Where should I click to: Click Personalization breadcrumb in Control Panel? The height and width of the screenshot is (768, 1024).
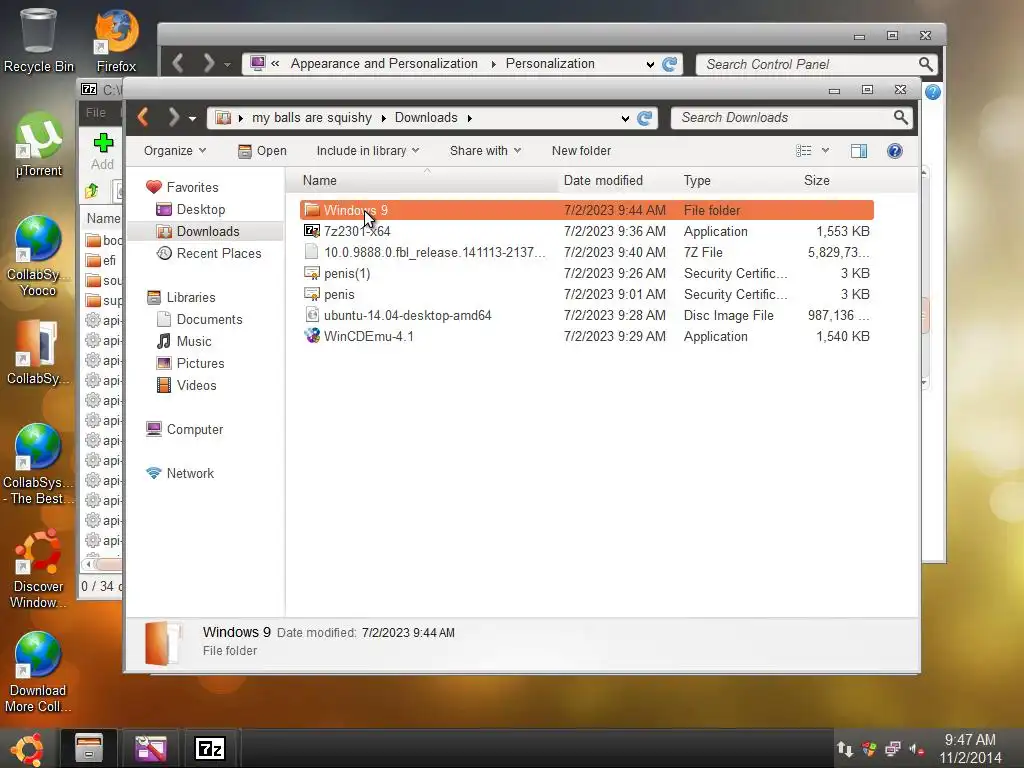(x=550, y=63)
